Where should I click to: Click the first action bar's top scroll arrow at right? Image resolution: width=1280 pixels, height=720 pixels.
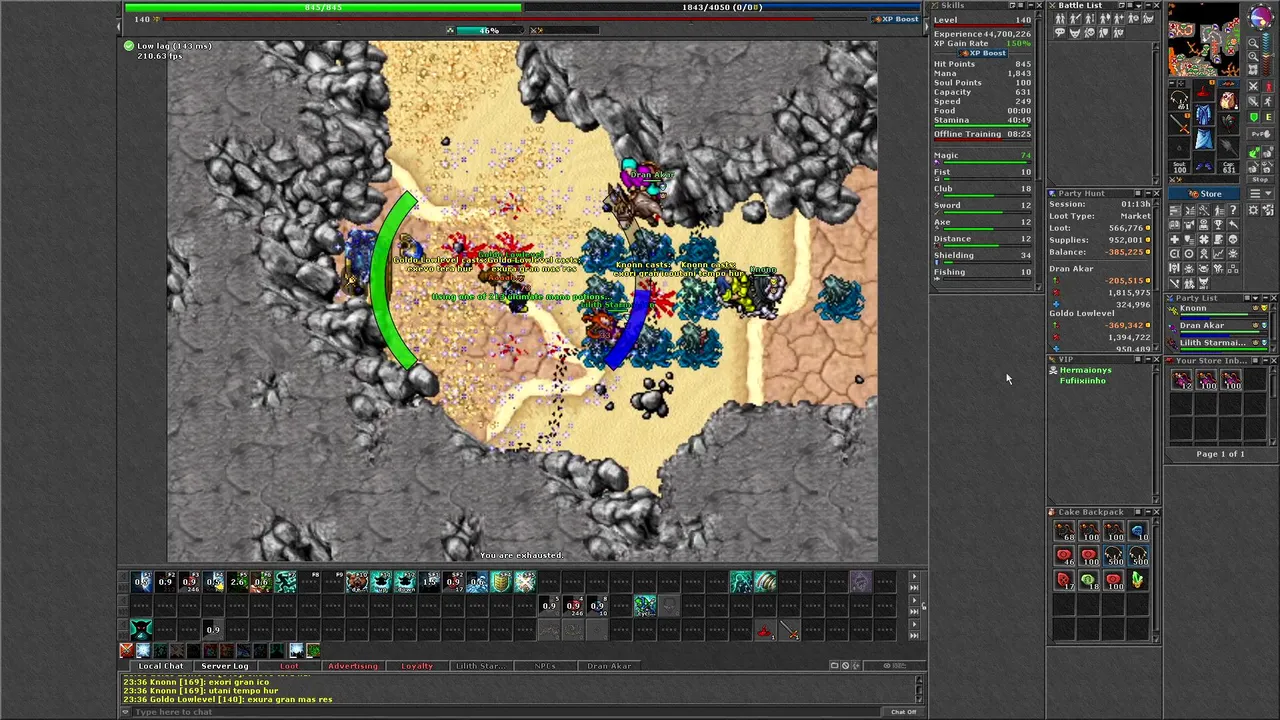pos(913,576)
